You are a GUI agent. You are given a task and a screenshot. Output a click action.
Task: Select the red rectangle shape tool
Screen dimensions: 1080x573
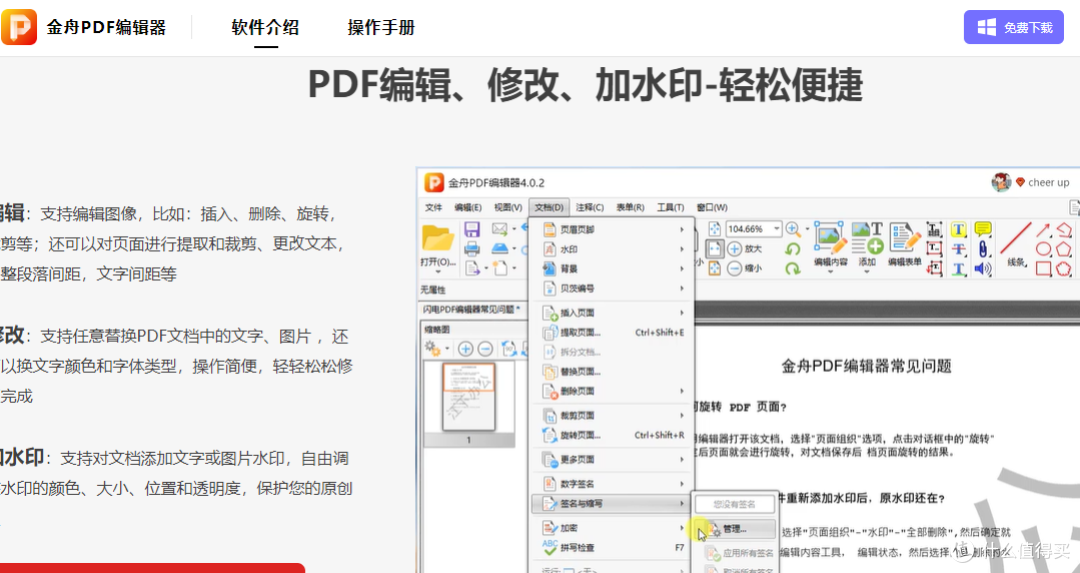click(x=1043, y=269)
